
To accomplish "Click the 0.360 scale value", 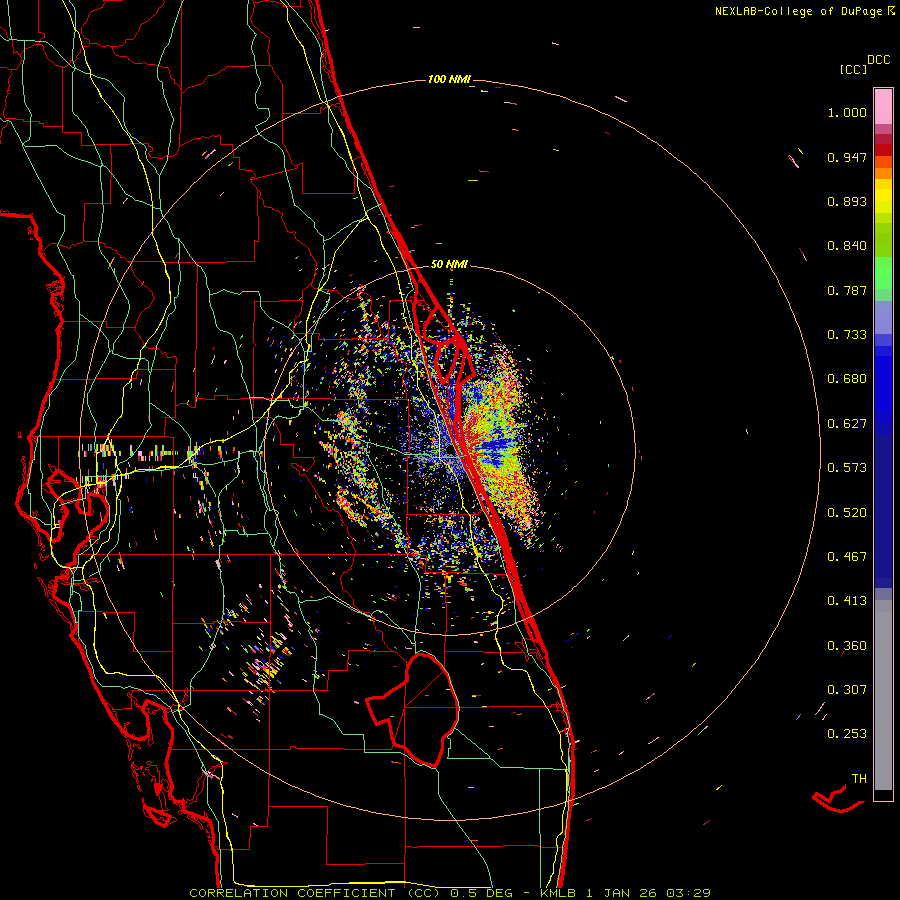I will [x=847, y=646].
